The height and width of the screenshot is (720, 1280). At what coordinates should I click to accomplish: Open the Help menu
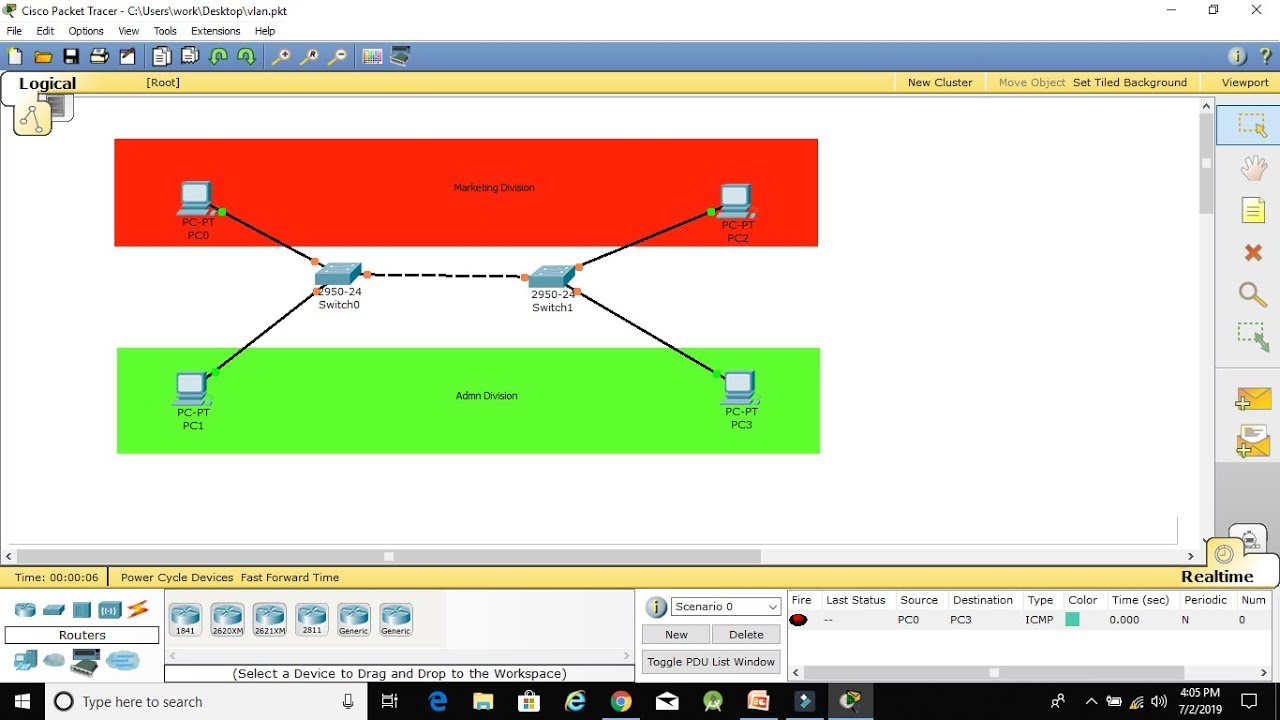click(x=265, y=31)
